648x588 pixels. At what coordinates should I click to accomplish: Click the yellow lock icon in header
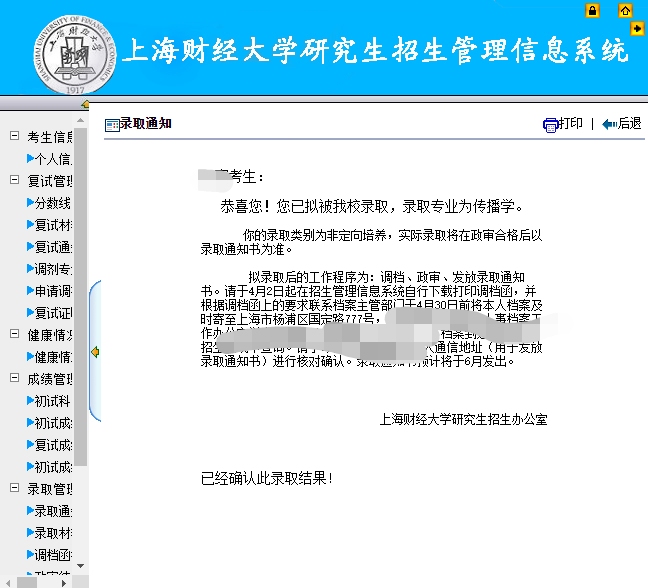(592, 11)
